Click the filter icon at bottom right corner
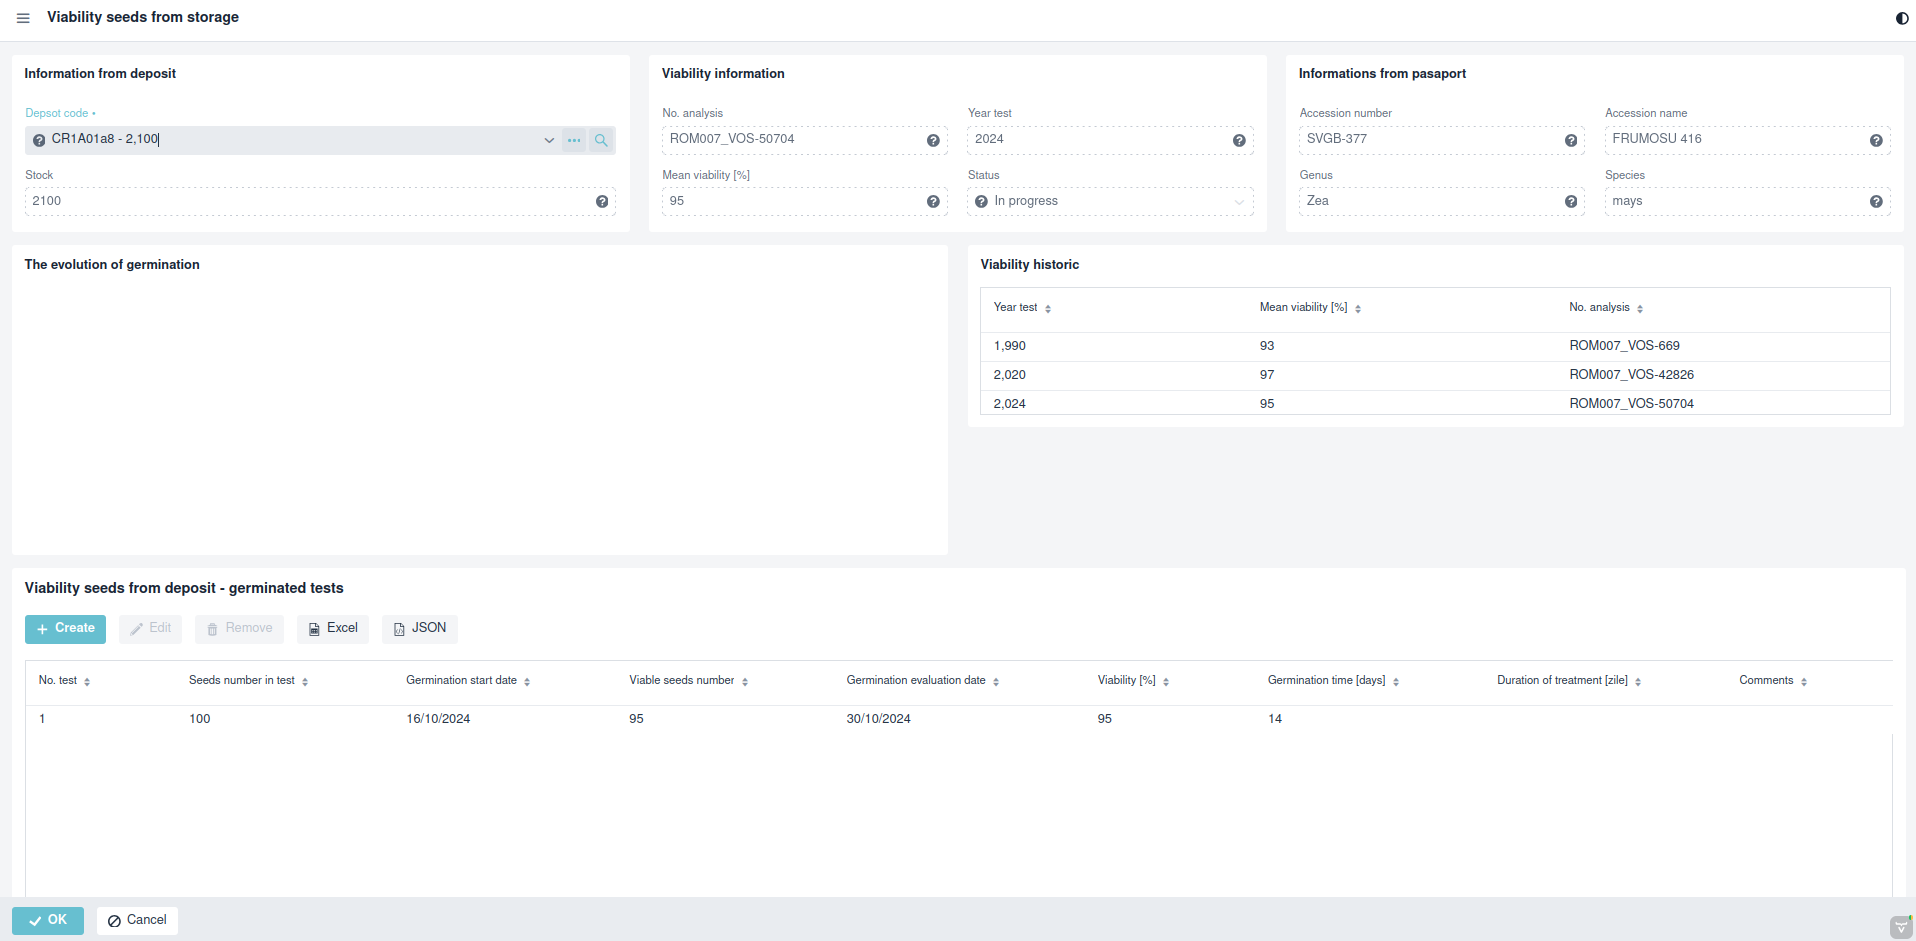The height and width of the screenshot is (941, 1916). point(1901,927)
